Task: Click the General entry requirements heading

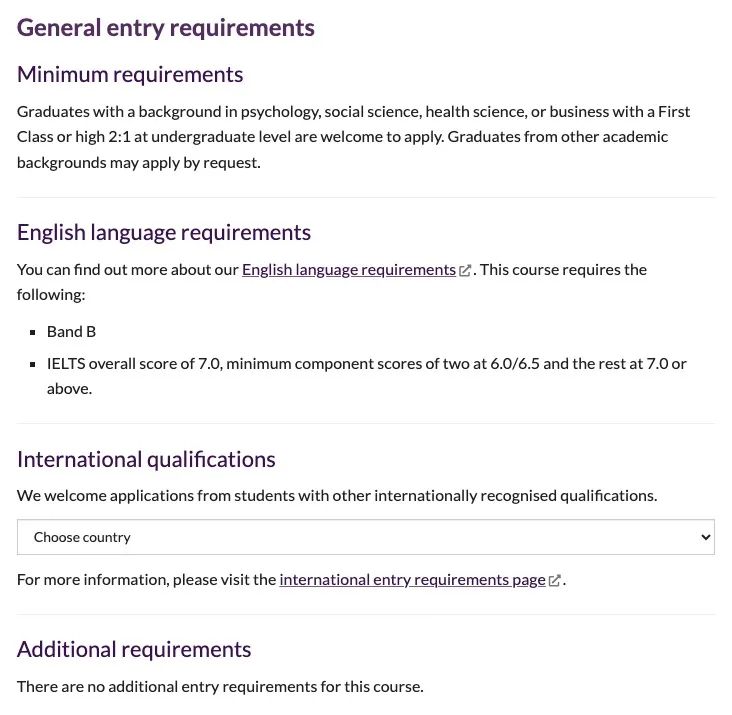Action: (x=166, y=28)
